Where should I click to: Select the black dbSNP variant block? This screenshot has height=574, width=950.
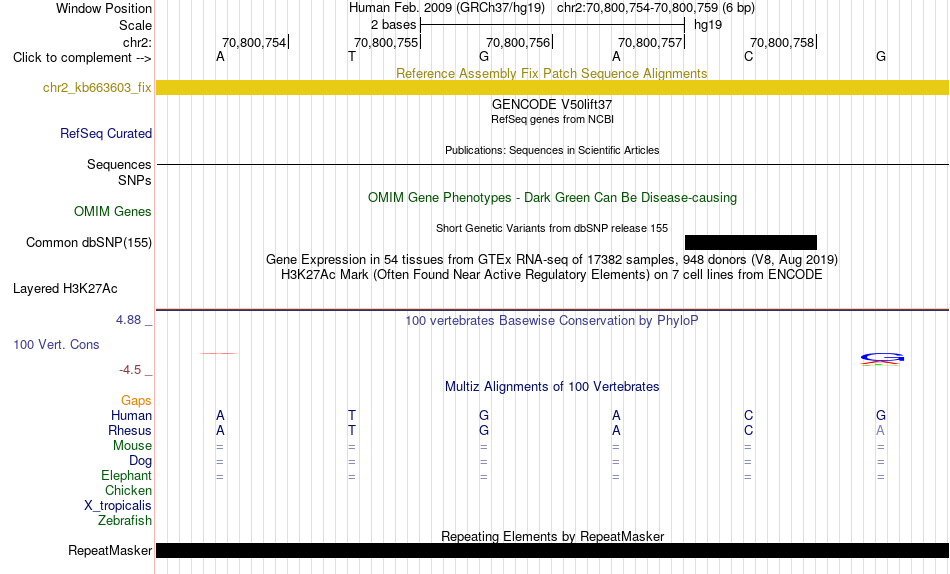pos(751,242)
